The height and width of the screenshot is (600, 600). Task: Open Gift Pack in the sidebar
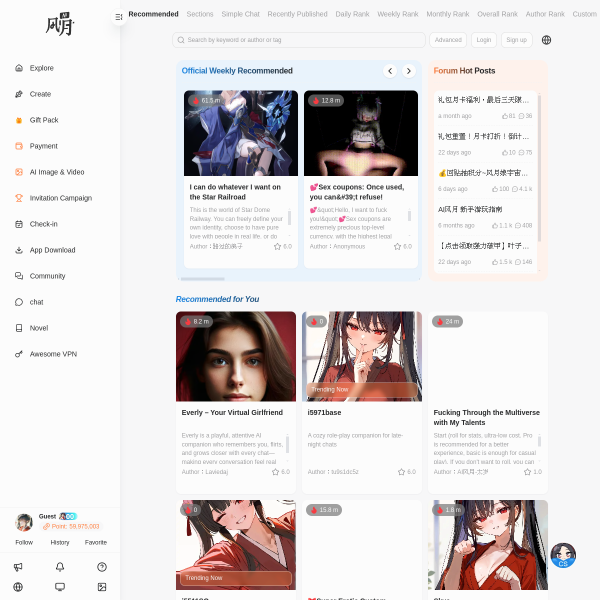click(37, 120)
